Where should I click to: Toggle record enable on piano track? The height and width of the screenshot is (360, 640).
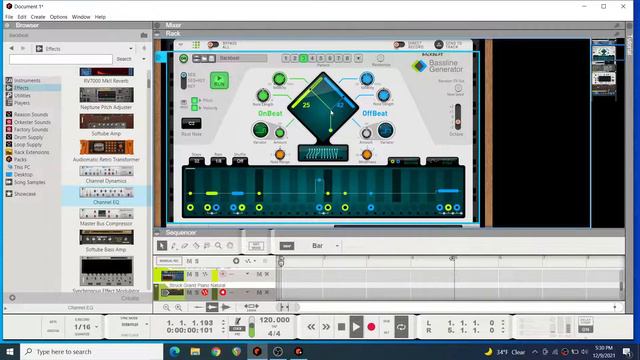pos(223,293)
